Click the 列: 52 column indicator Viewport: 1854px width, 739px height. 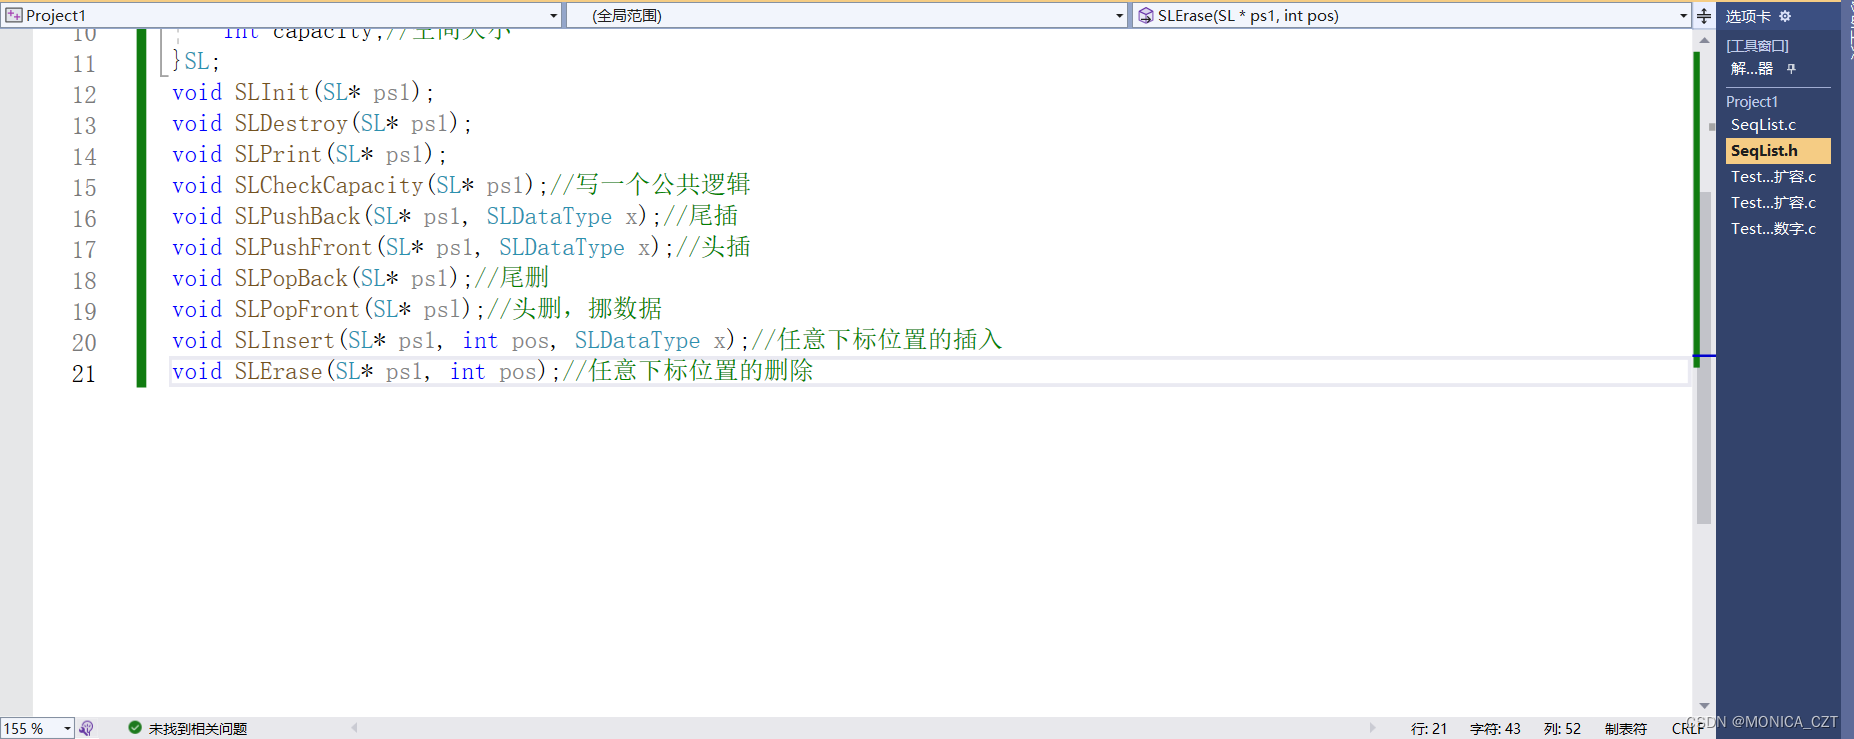pyautogui.click(x=1562, y=729)
